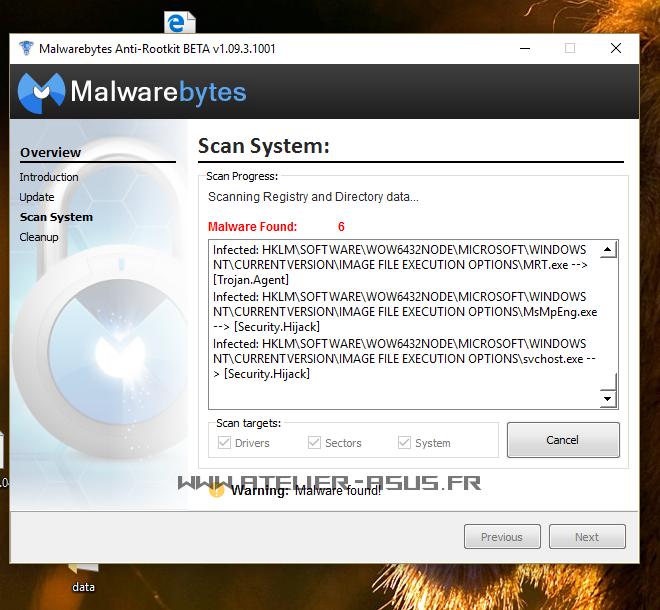Toggle the System scan target checkbox
Screen dimensions: 660x610
point(404,443)
